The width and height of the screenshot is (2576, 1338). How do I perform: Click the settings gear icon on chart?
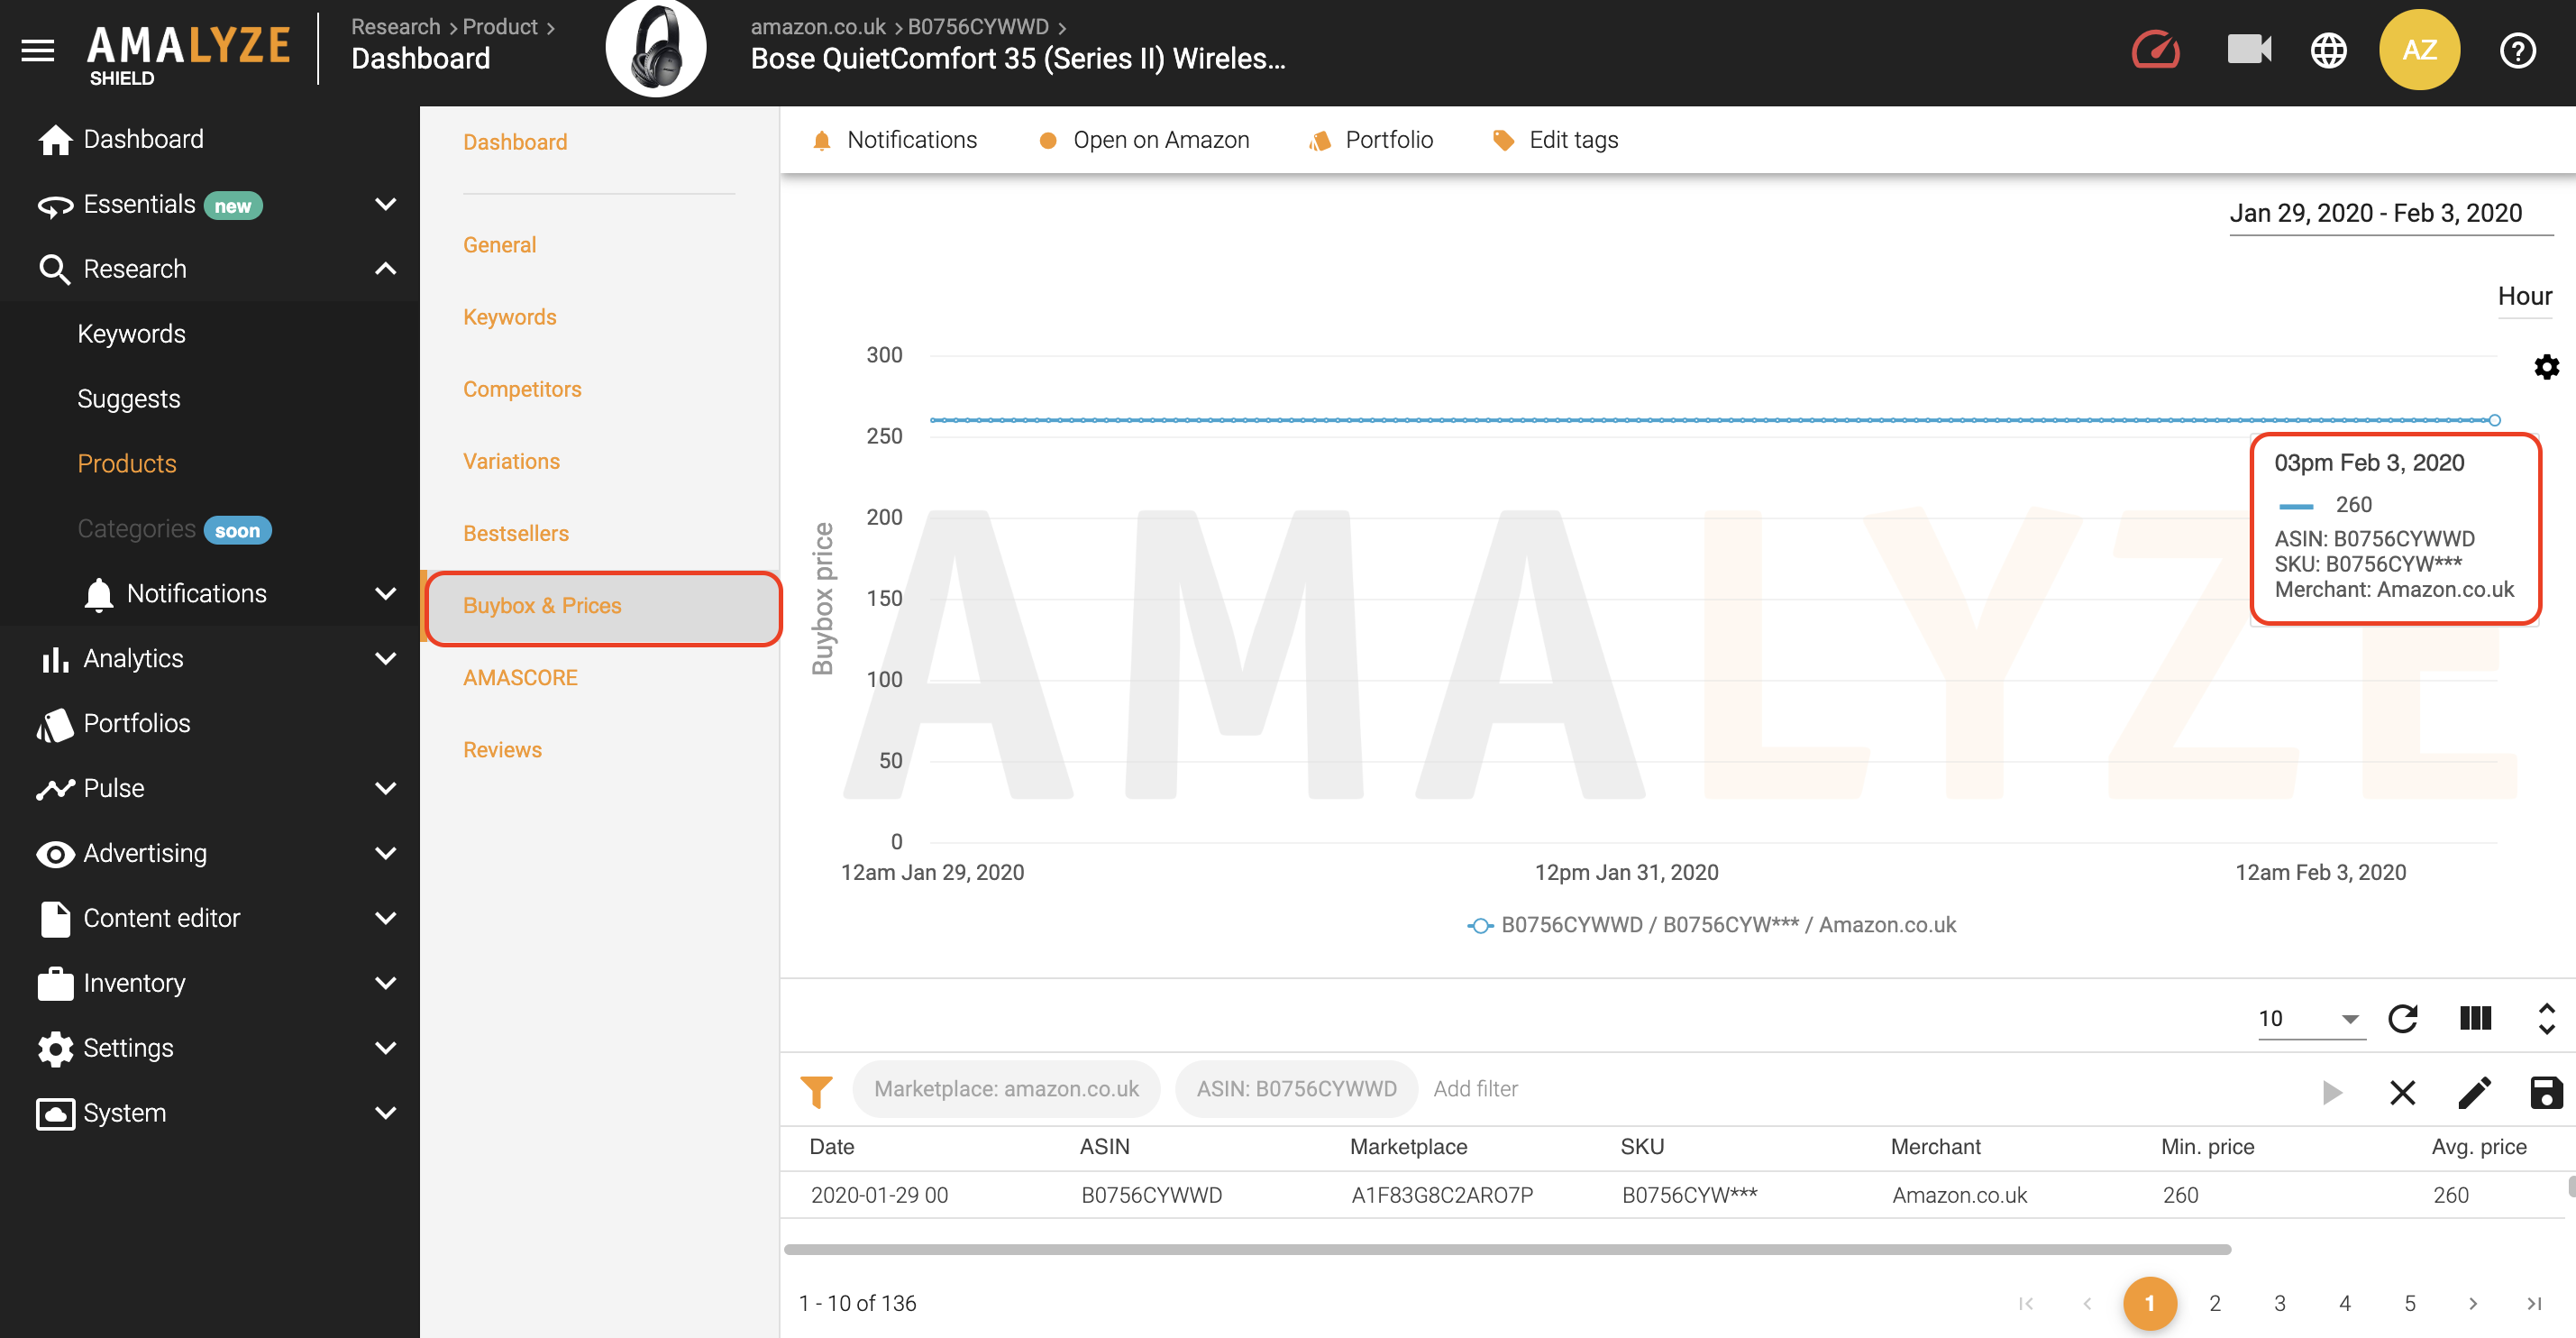pyautogui.click(x=2545, y=363)
